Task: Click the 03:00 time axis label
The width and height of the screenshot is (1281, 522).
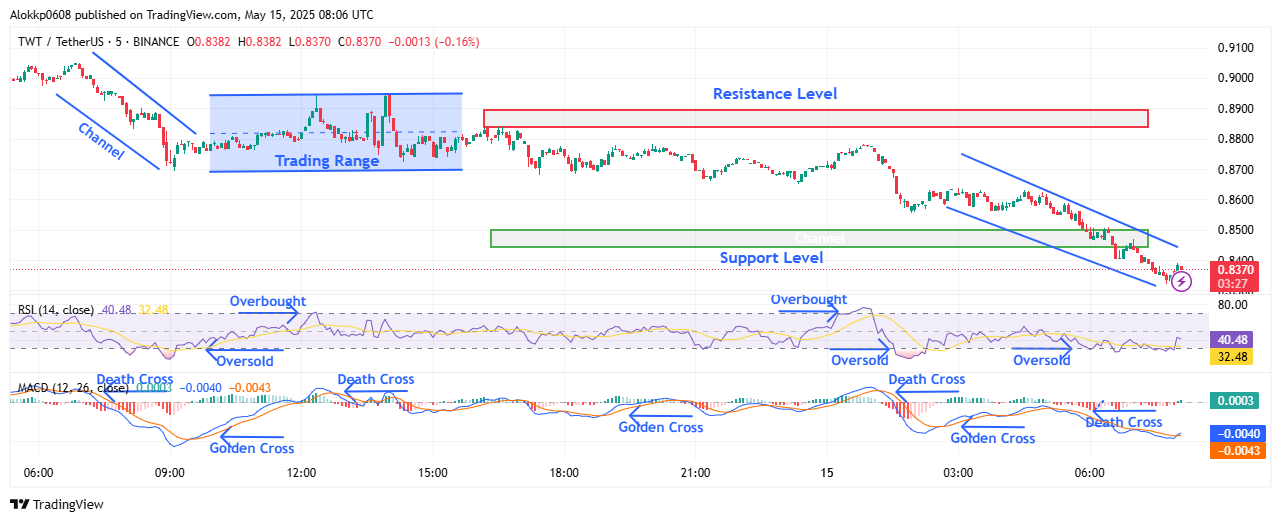Action: 958,472
